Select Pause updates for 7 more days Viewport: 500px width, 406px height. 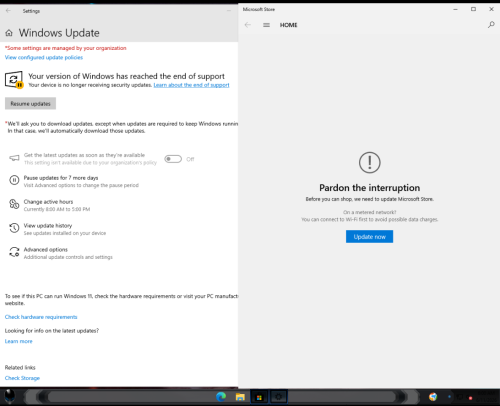(x=73, y=181)
